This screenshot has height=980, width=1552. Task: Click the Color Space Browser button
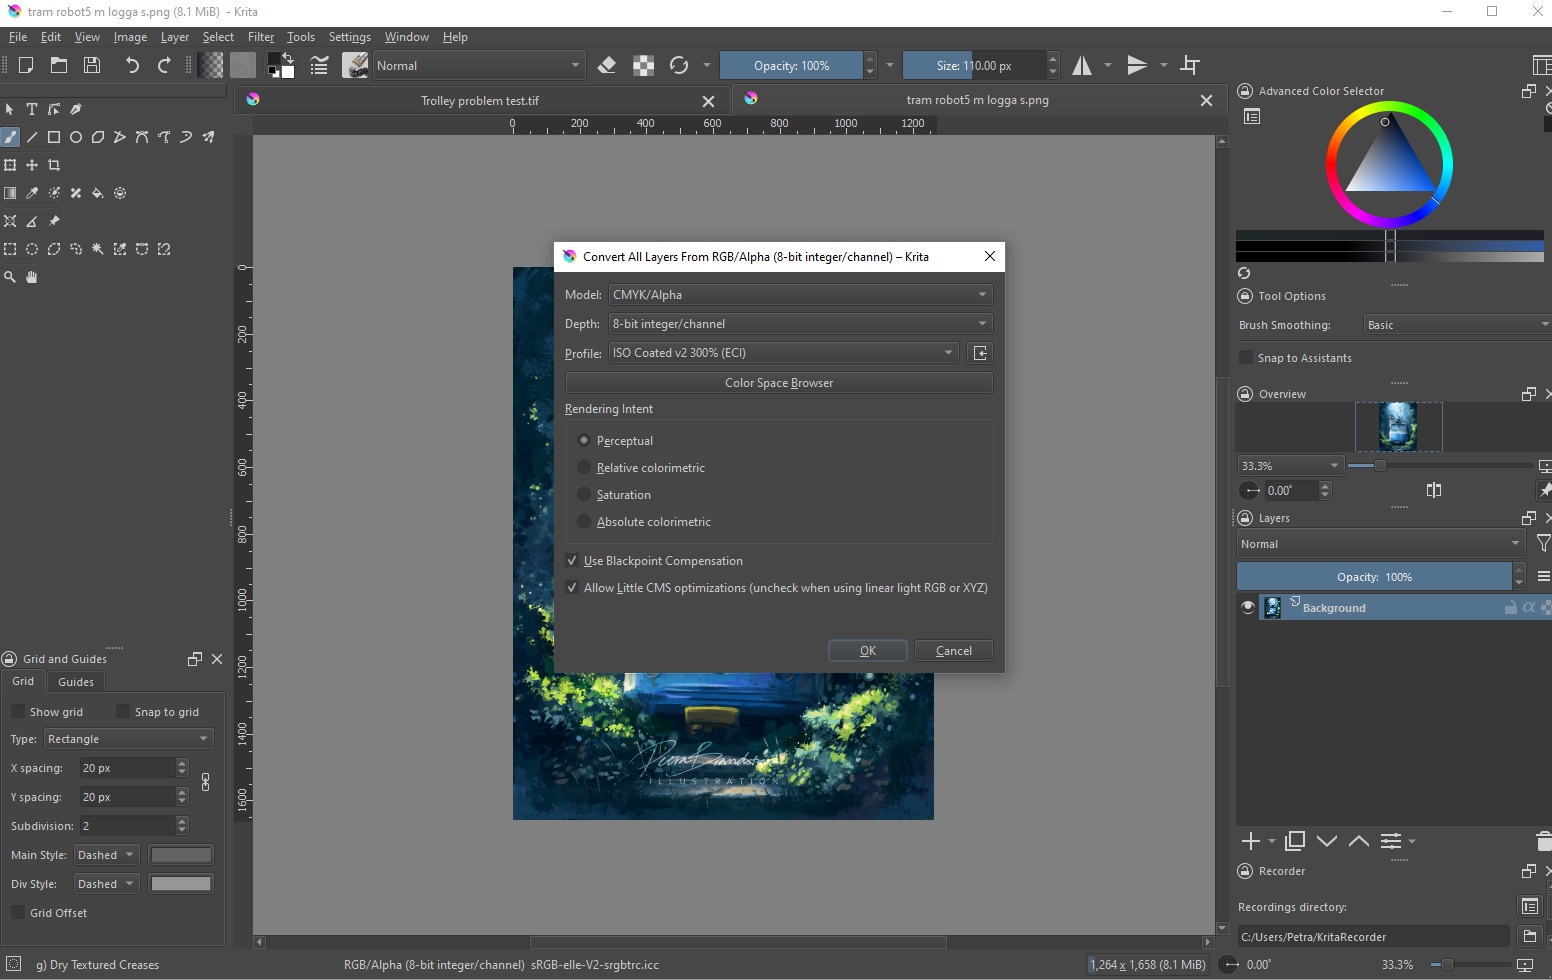pos(778,383)
